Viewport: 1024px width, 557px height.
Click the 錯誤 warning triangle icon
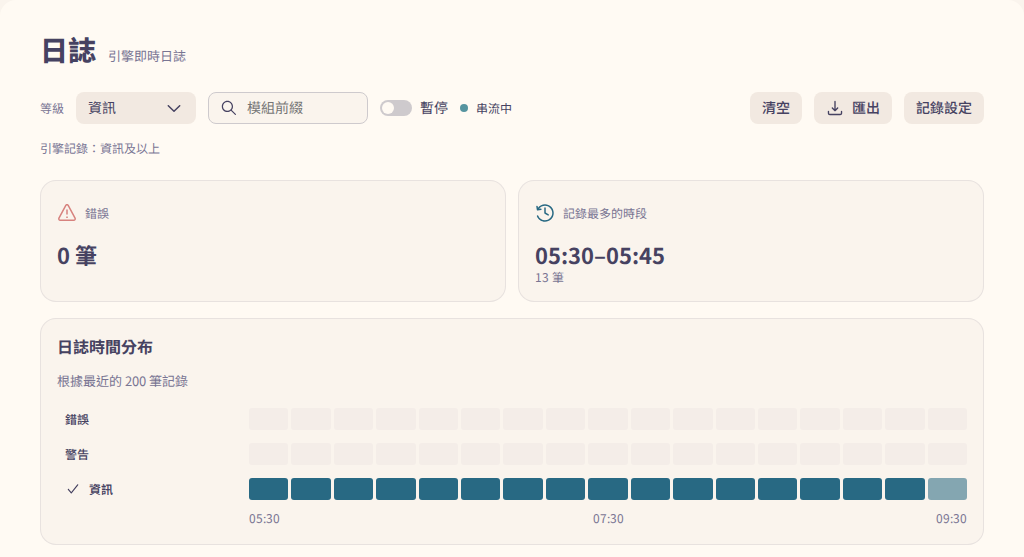(67, 213)
